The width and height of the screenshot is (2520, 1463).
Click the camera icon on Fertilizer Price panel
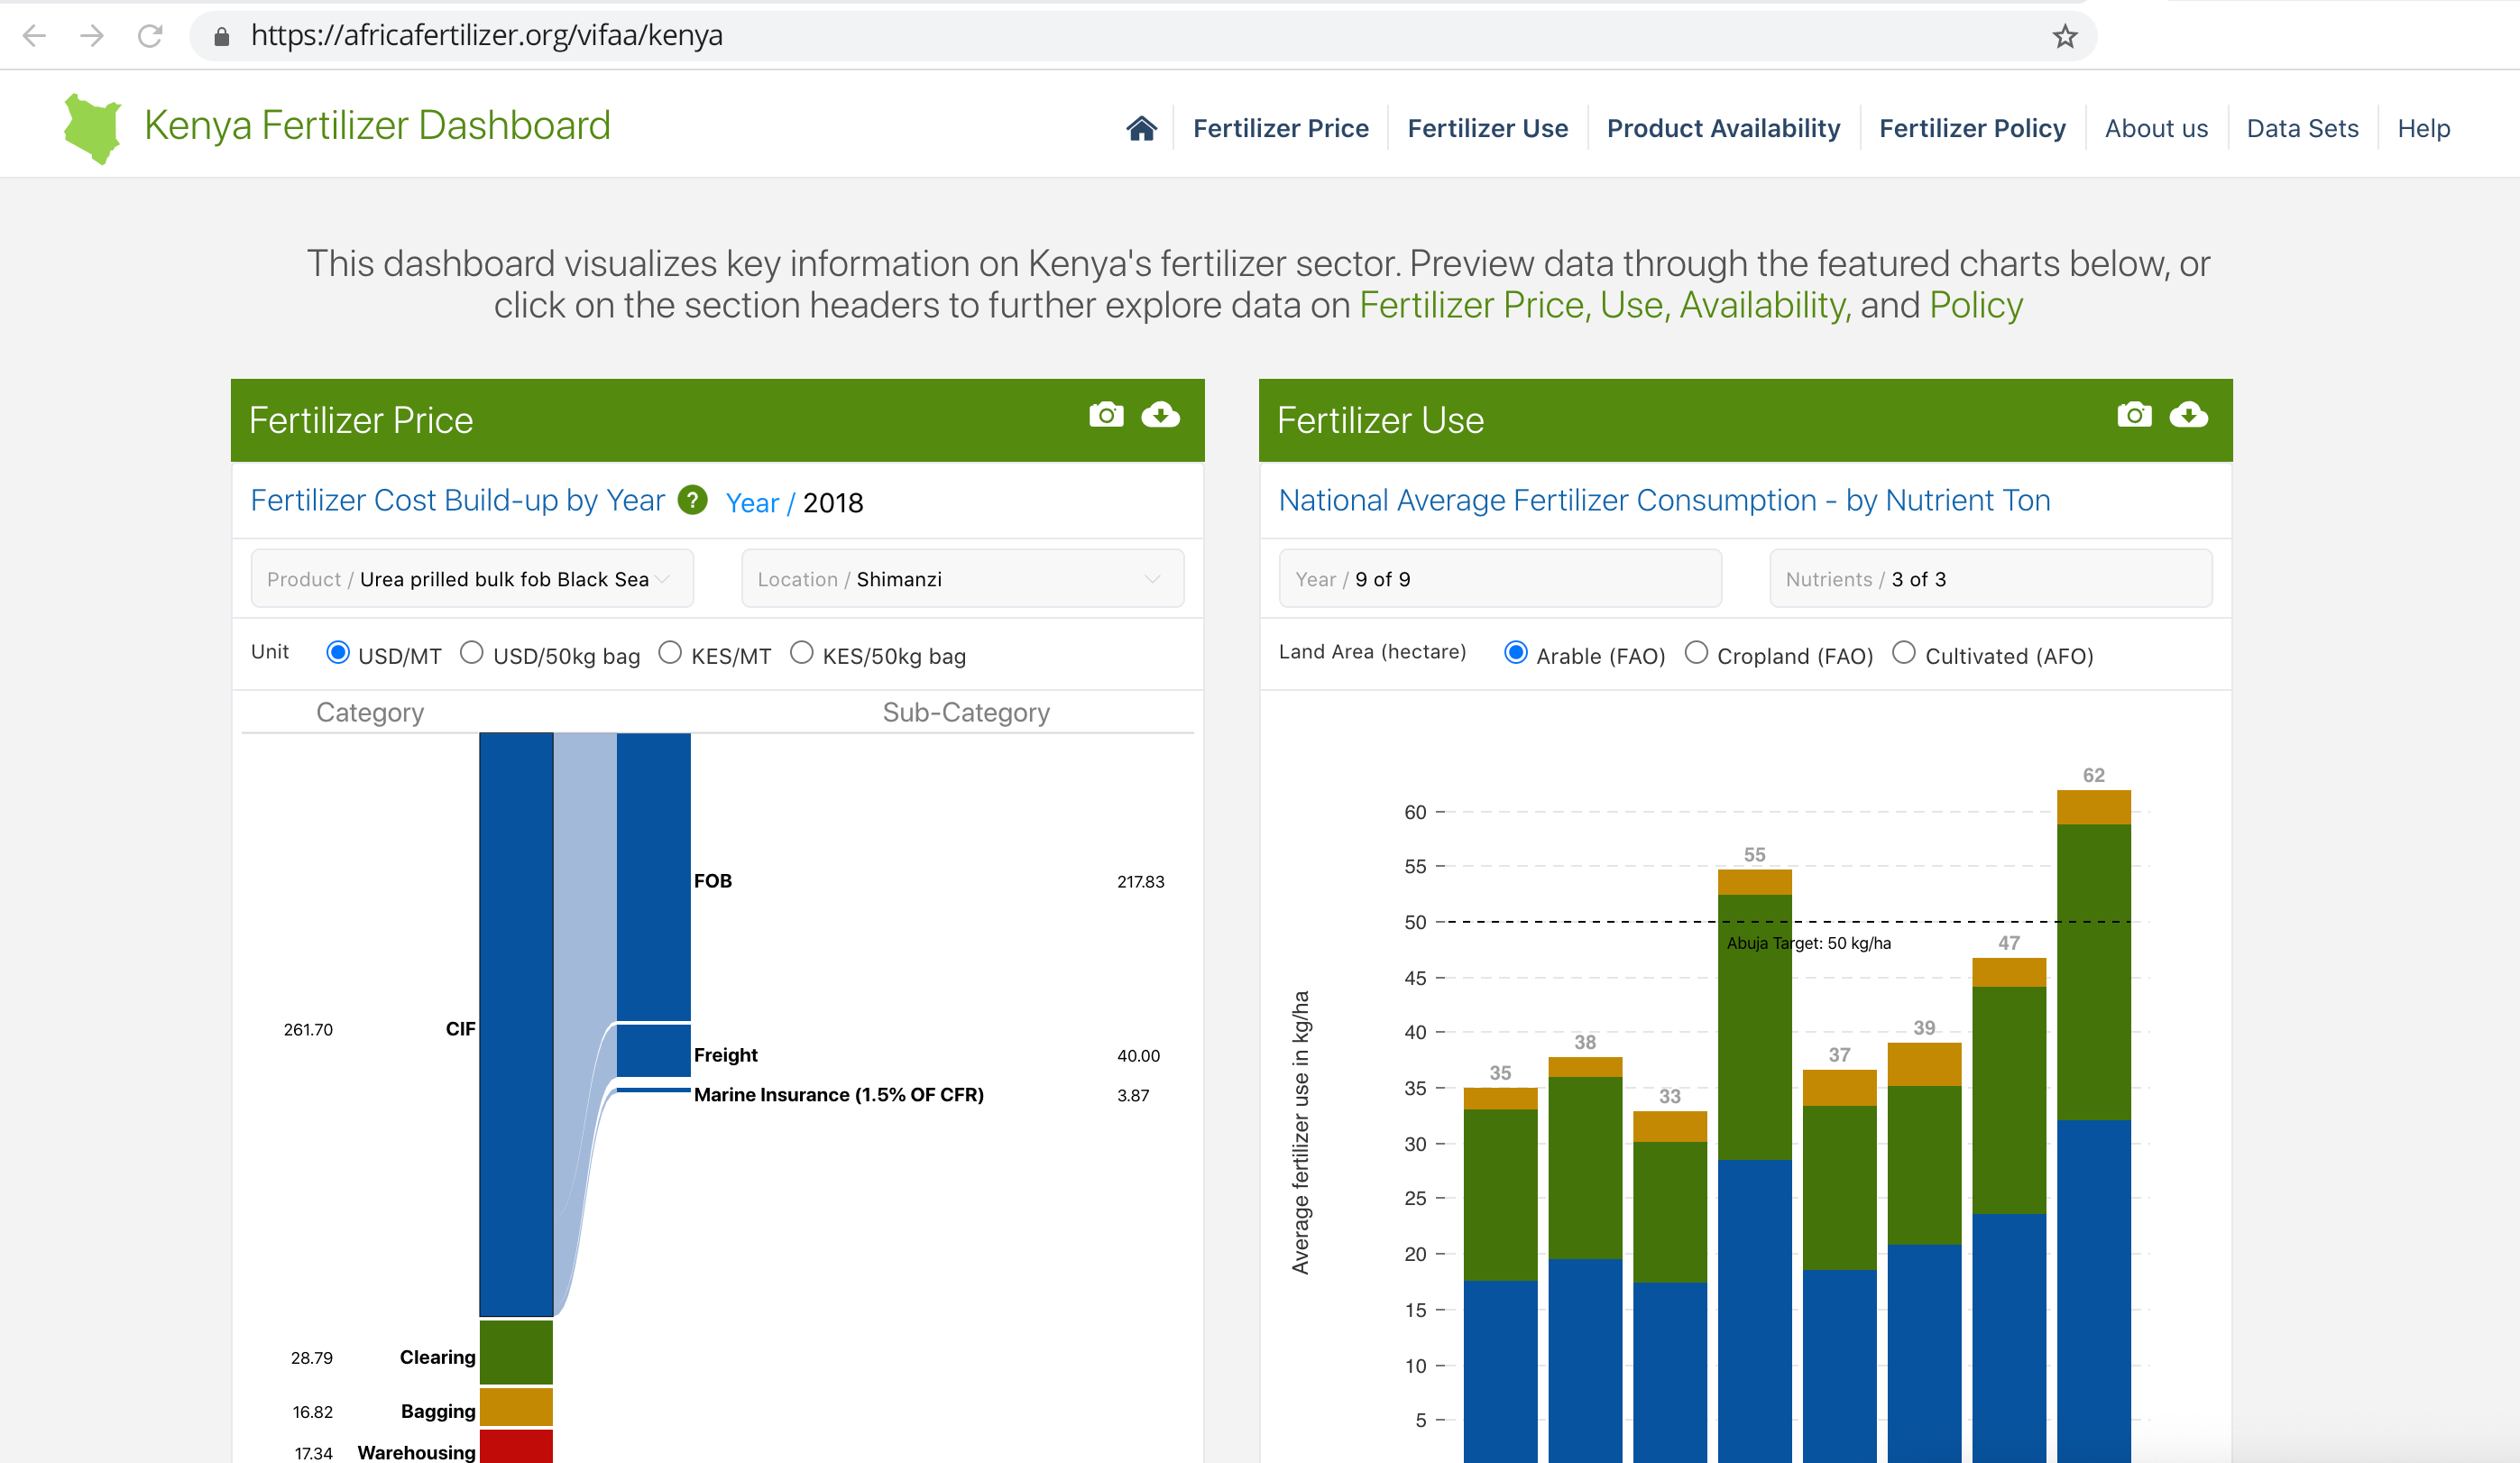1105,416
